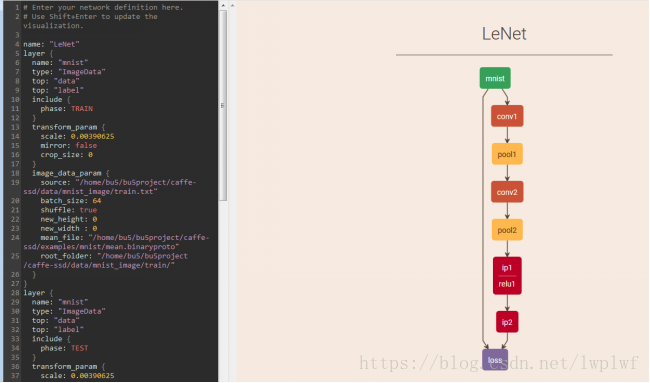
Task: Click the transform_param line 13
Action: pyautogui.click(x=68, y=127)
